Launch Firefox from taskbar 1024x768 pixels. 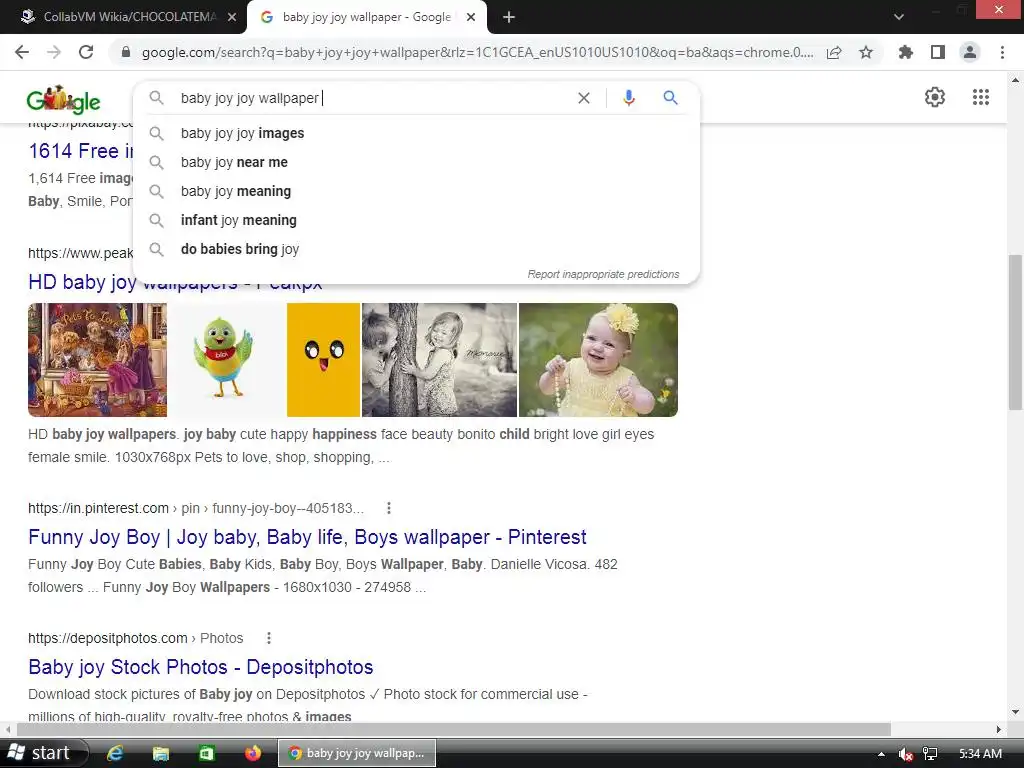[x=253, y=753]
